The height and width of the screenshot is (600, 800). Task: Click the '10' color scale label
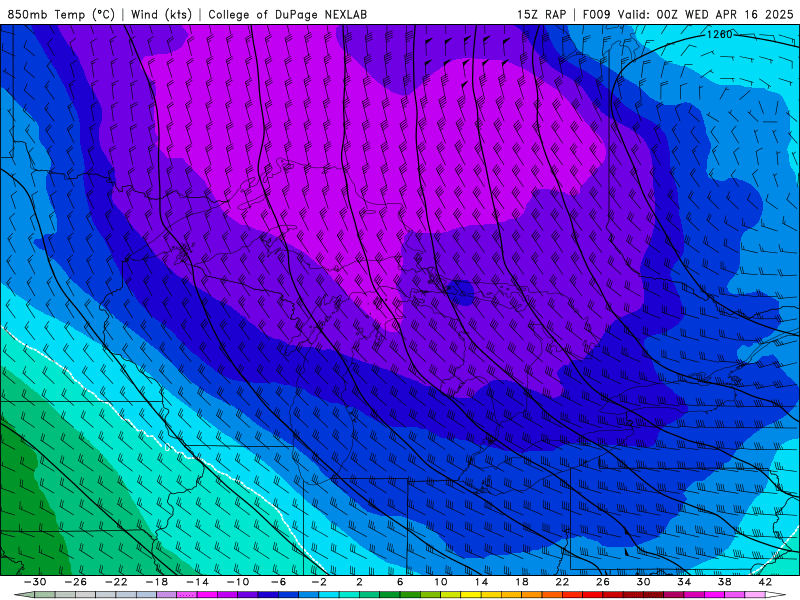tap(441, 582)
